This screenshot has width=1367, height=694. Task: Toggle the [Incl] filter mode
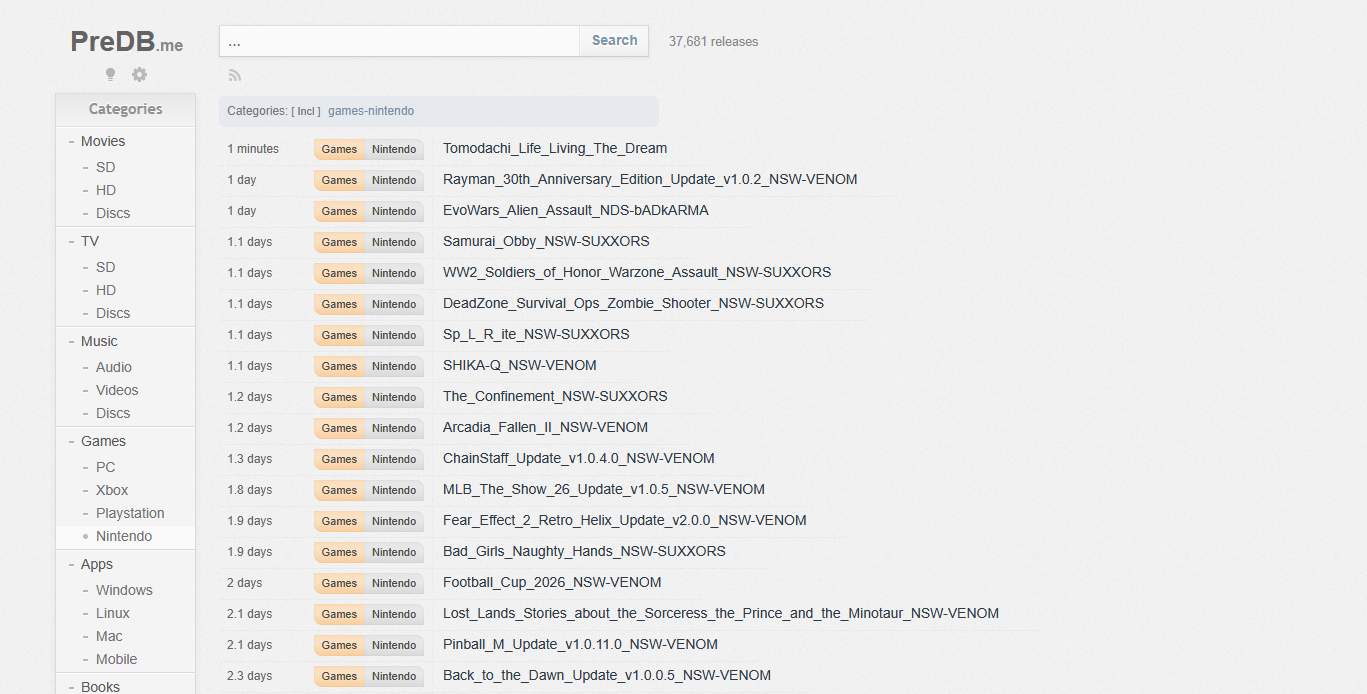click(x=306, y=111)
